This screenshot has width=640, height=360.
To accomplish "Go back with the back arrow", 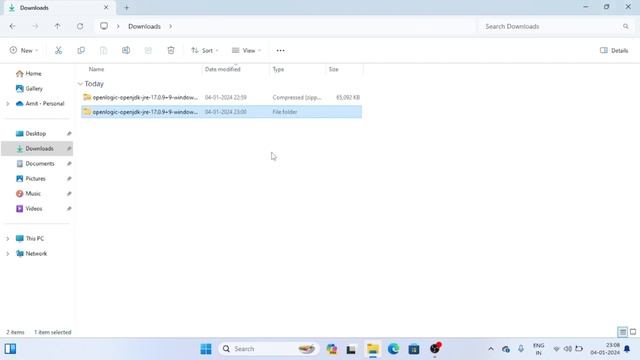I will pyautogui.click(x=13, y=26).
